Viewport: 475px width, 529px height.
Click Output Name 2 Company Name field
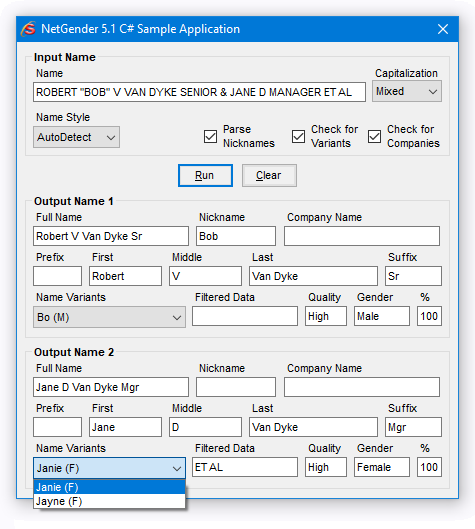(362, 387)
